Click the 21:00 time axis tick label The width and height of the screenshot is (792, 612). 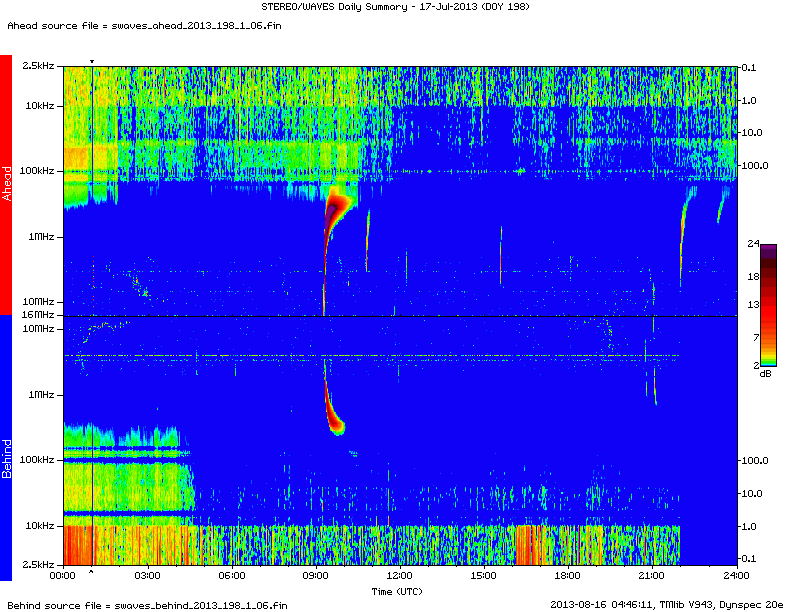pyautogui.click(x=652, y=575)
